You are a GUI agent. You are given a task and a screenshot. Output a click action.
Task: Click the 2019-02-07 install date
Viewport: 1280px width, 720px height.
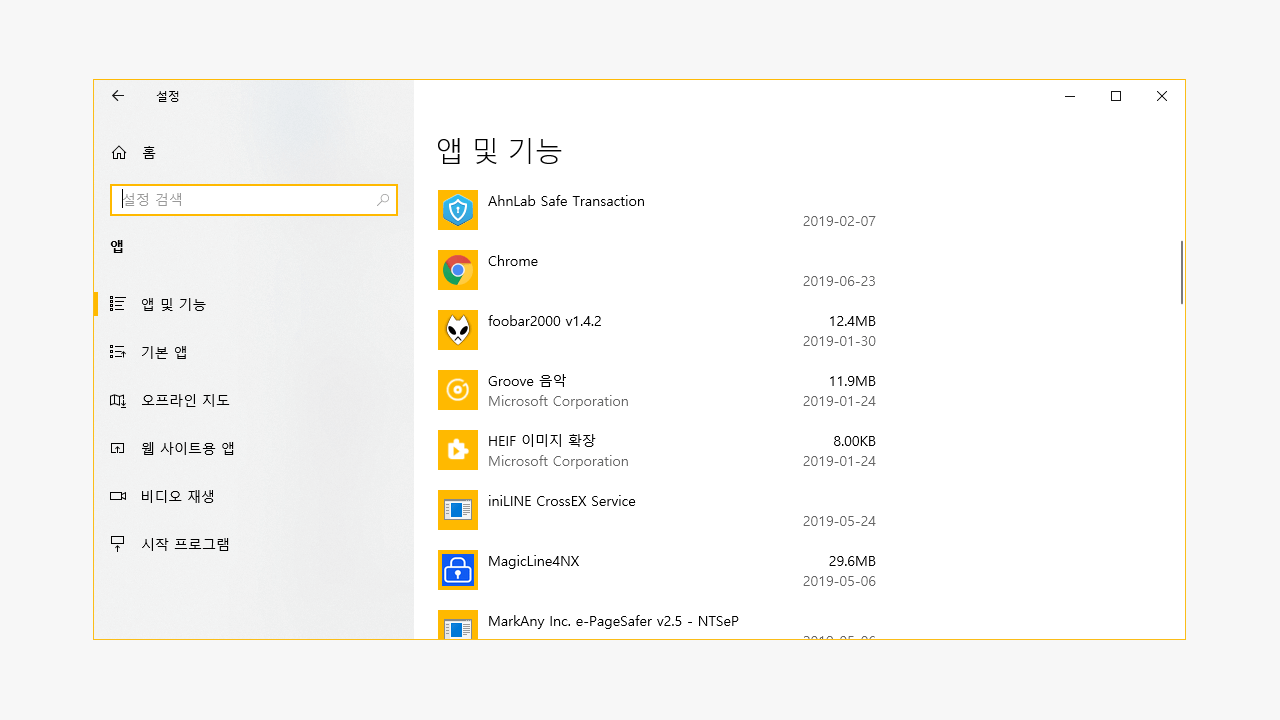pyautogui.click(x=839, y=221)
